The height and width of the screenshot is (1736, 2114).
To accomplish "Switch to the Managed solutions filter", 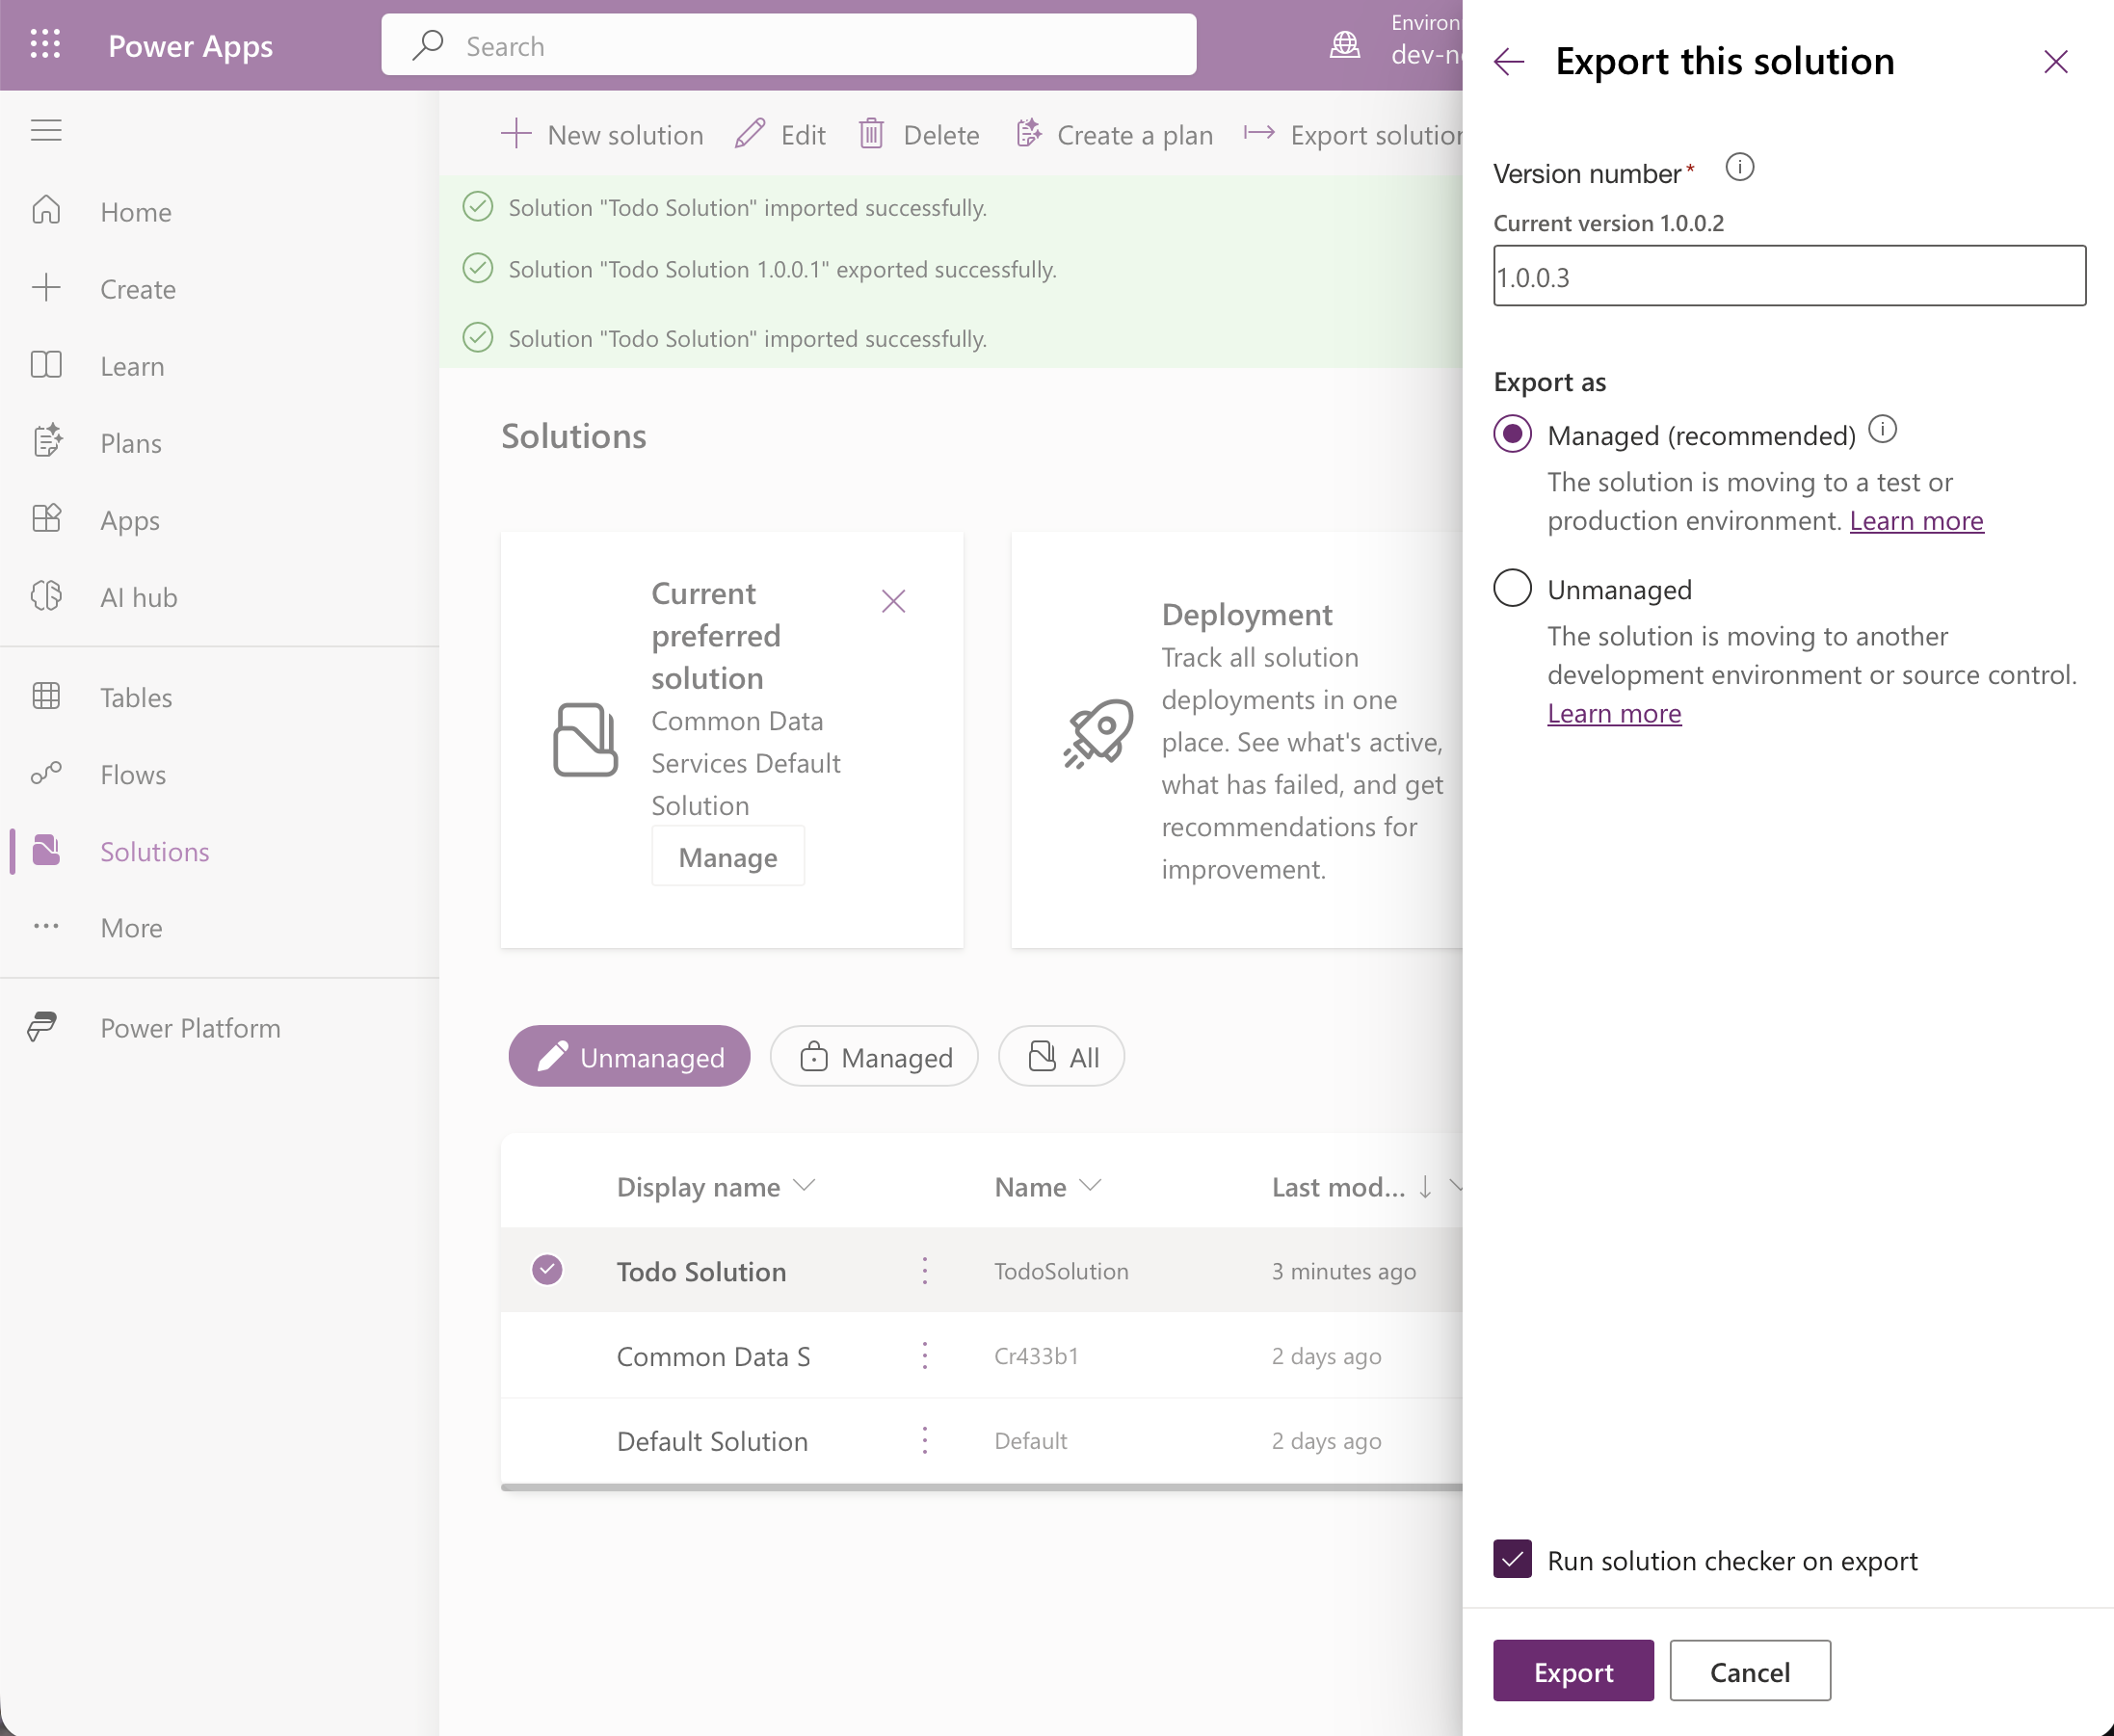I will pos(874,1057).
